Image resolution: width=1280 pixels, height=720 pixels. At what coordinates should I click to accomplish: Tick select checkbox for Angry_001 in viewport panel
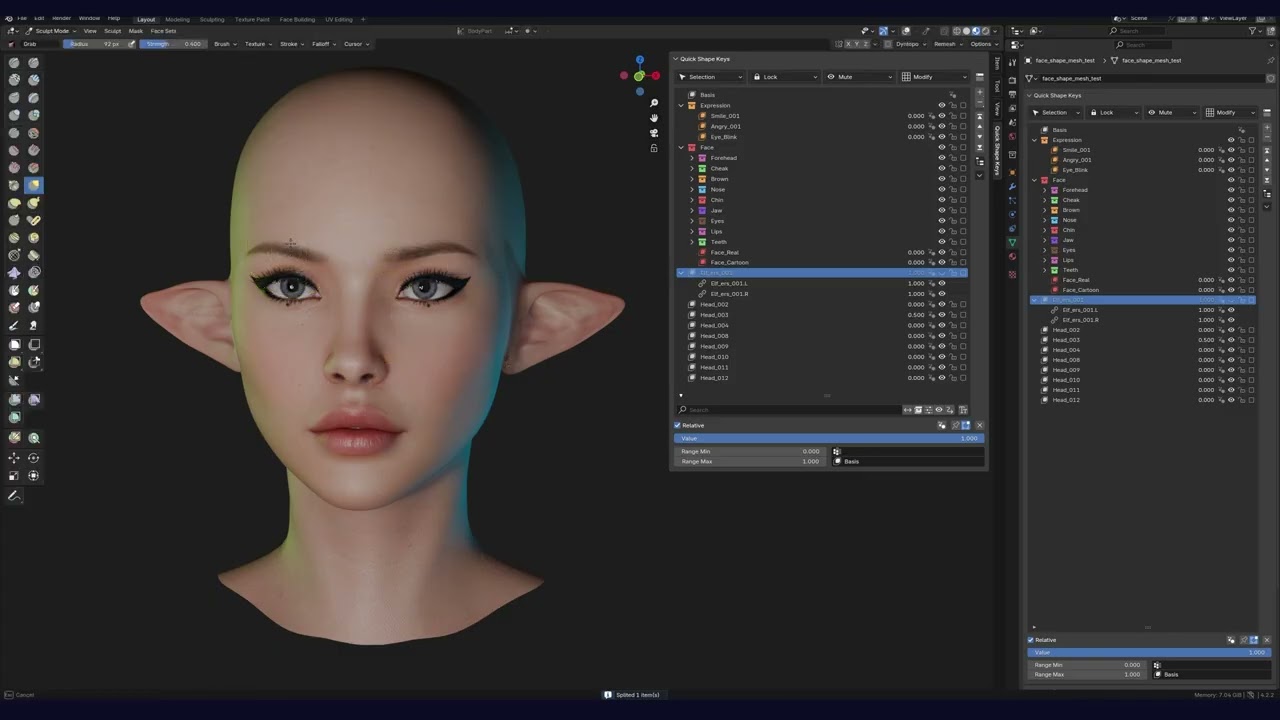point(963,126)
